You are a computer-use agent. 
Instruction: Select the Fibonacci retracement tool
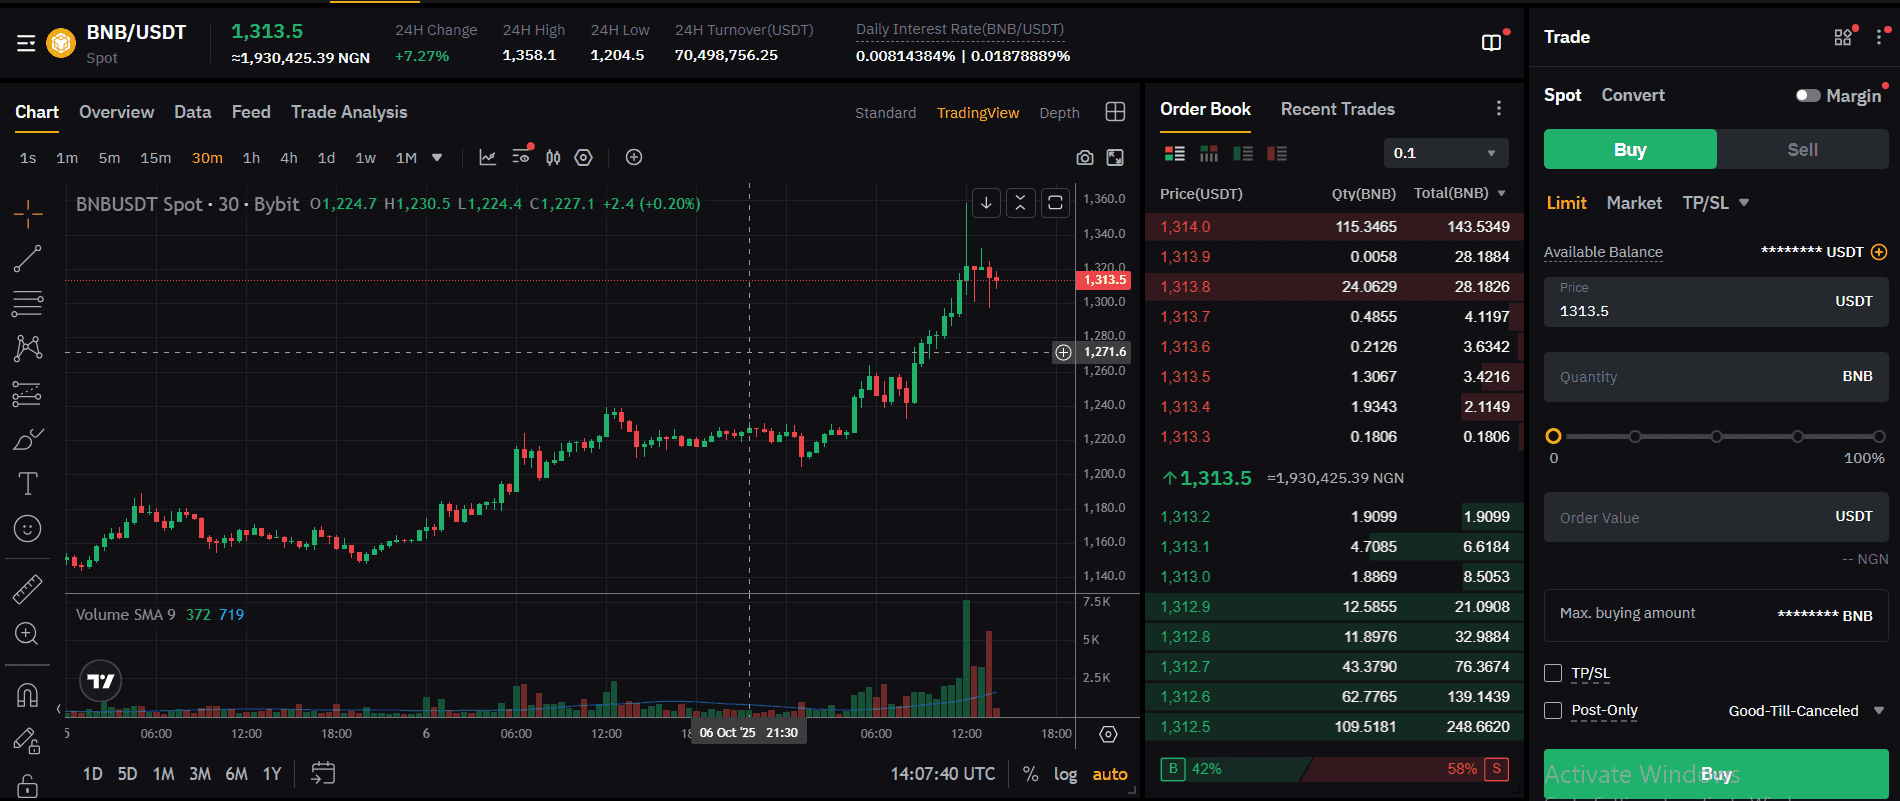[x=28, y=303]
